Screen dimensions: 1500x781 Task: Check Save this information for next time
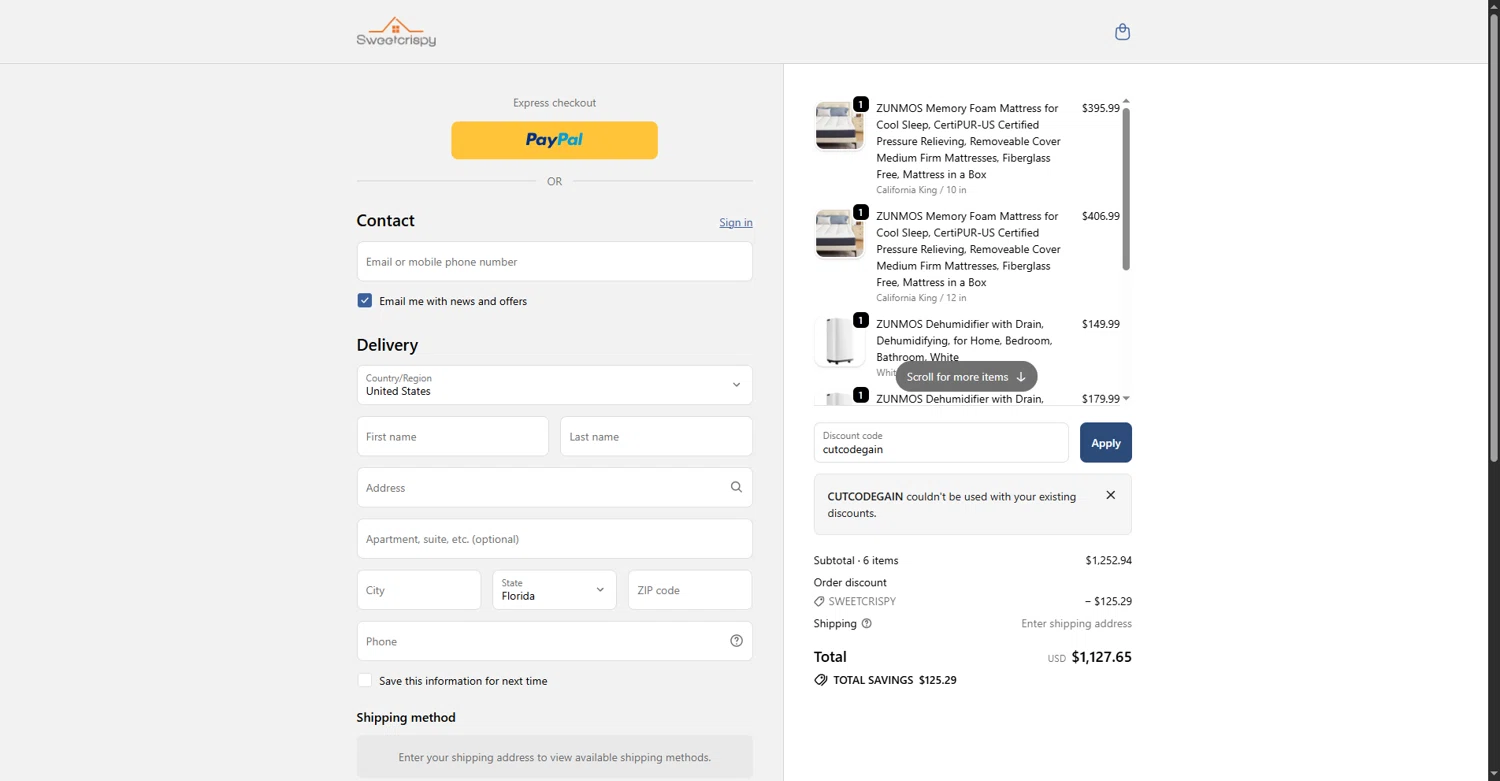tap(365, 680)
